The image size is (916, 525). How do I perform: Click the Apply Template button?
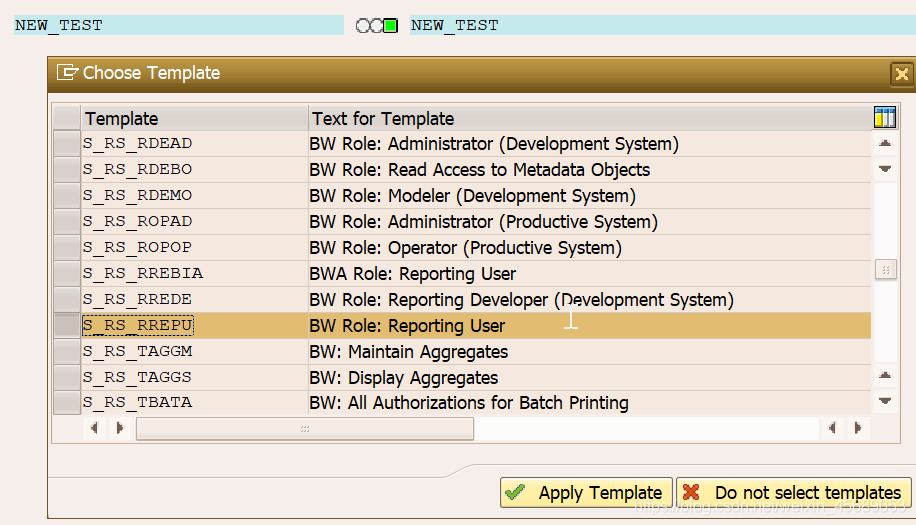pos(586,493)
